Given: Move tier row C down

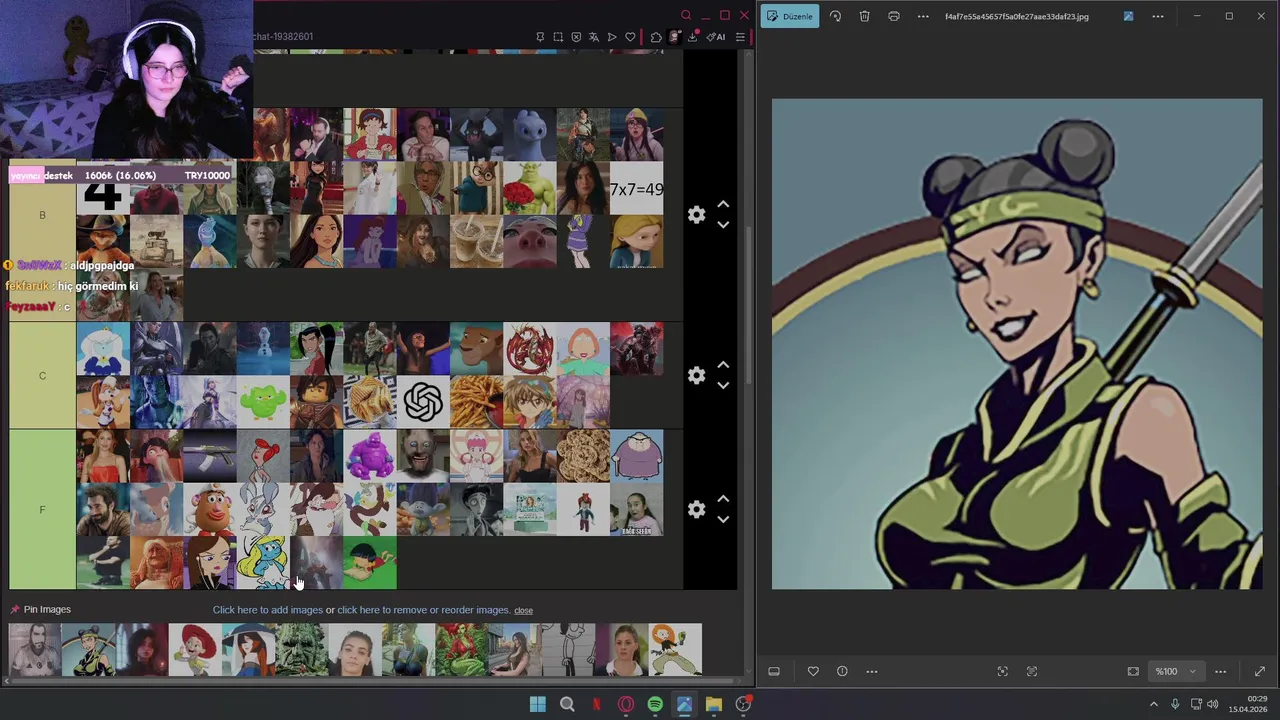Looking at the screenshot, I should 723,385.
